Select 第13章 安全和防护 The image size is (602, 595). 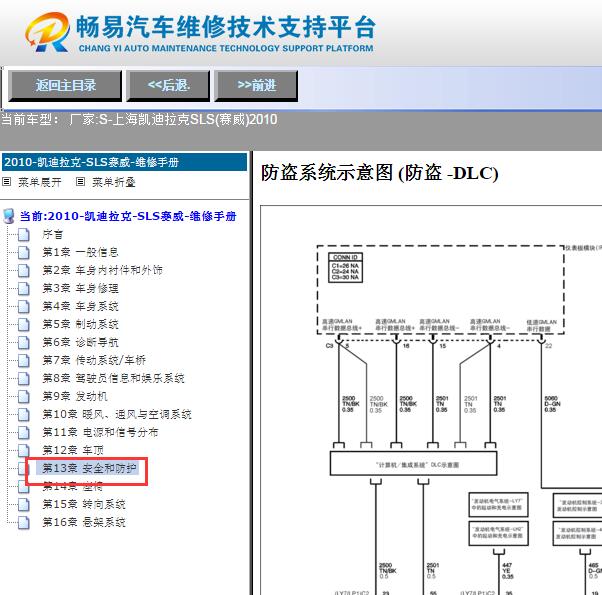89,468
